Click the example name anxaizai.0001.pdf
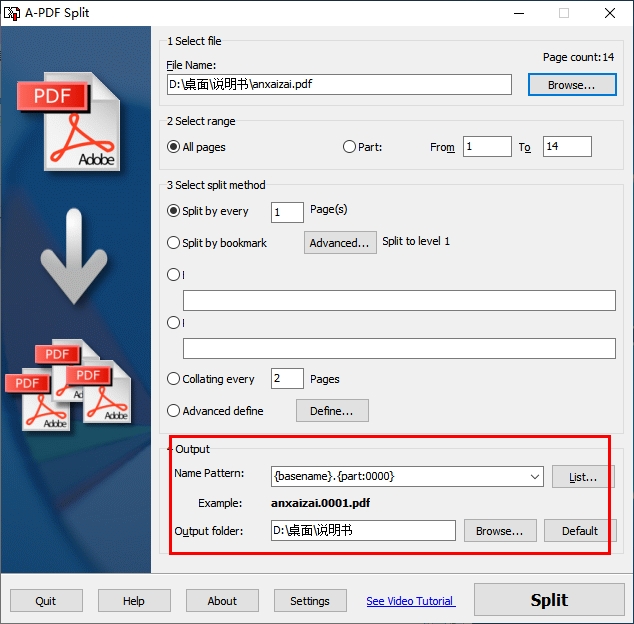 click(x=320, y=503)
